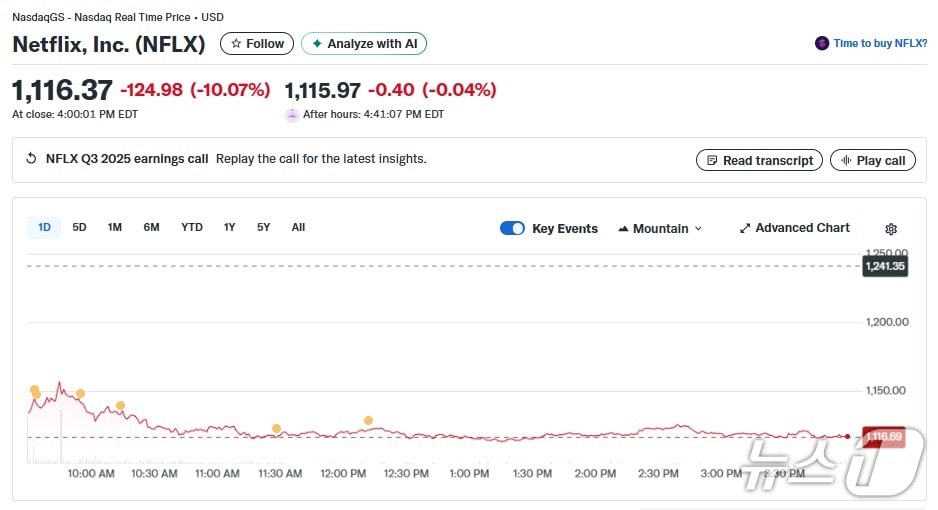Toggle the Key Events switch
This screenshot has height=510, width=938.
(512, 228)
